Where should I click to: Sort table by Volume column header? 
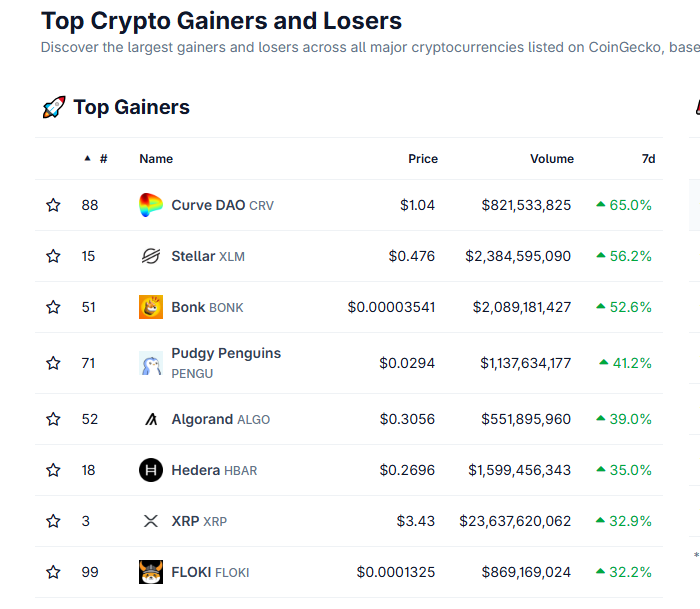[x=551, y=158]
